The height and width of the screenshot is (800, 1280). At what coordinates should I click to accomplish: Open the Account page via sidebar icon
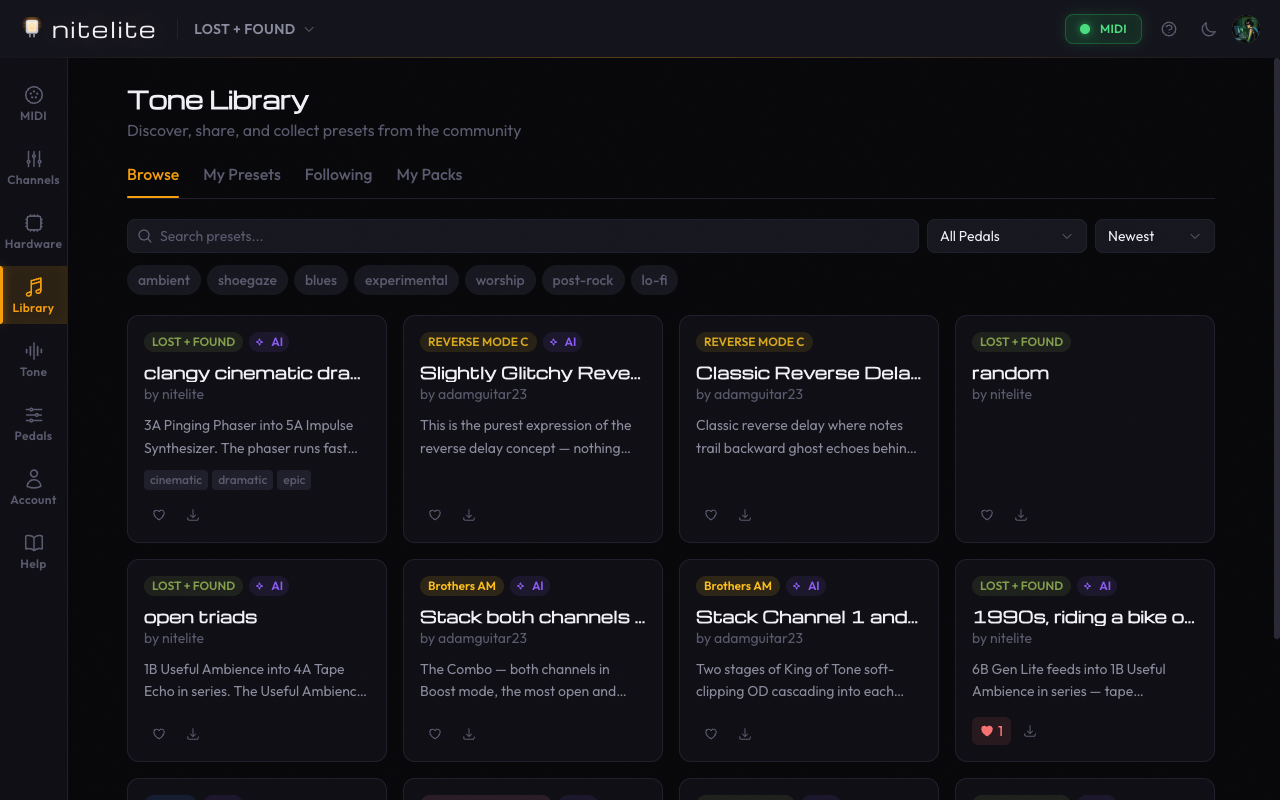click(33, 487)
